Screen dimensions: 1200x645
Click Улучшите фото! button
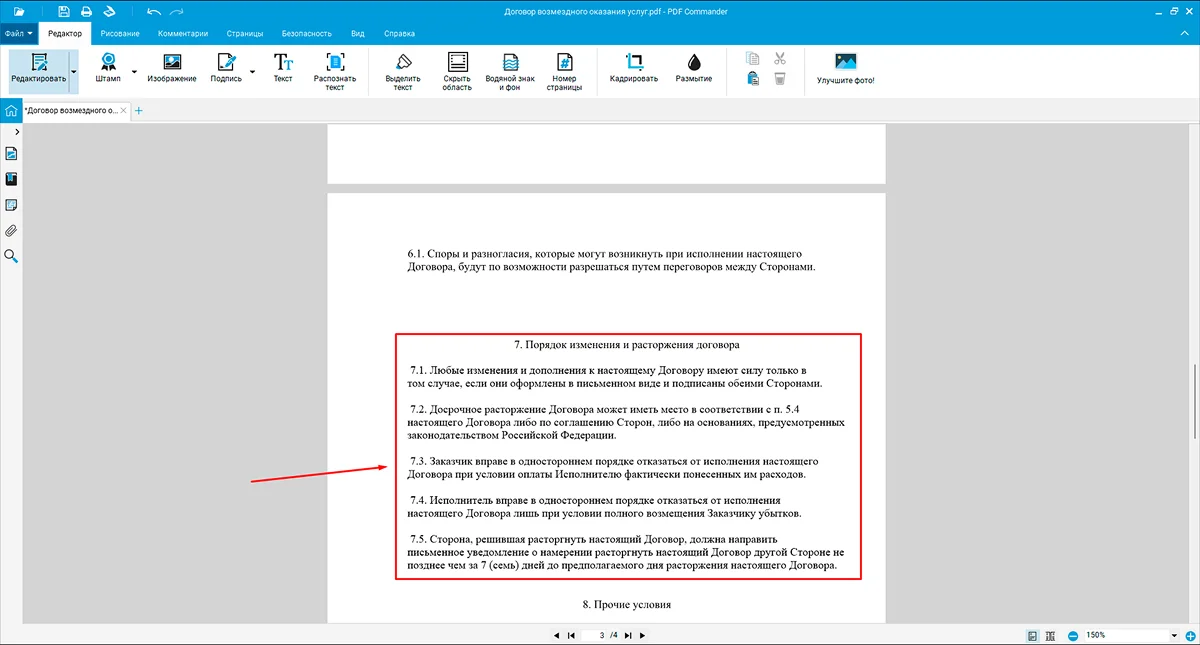pos(846,68)
